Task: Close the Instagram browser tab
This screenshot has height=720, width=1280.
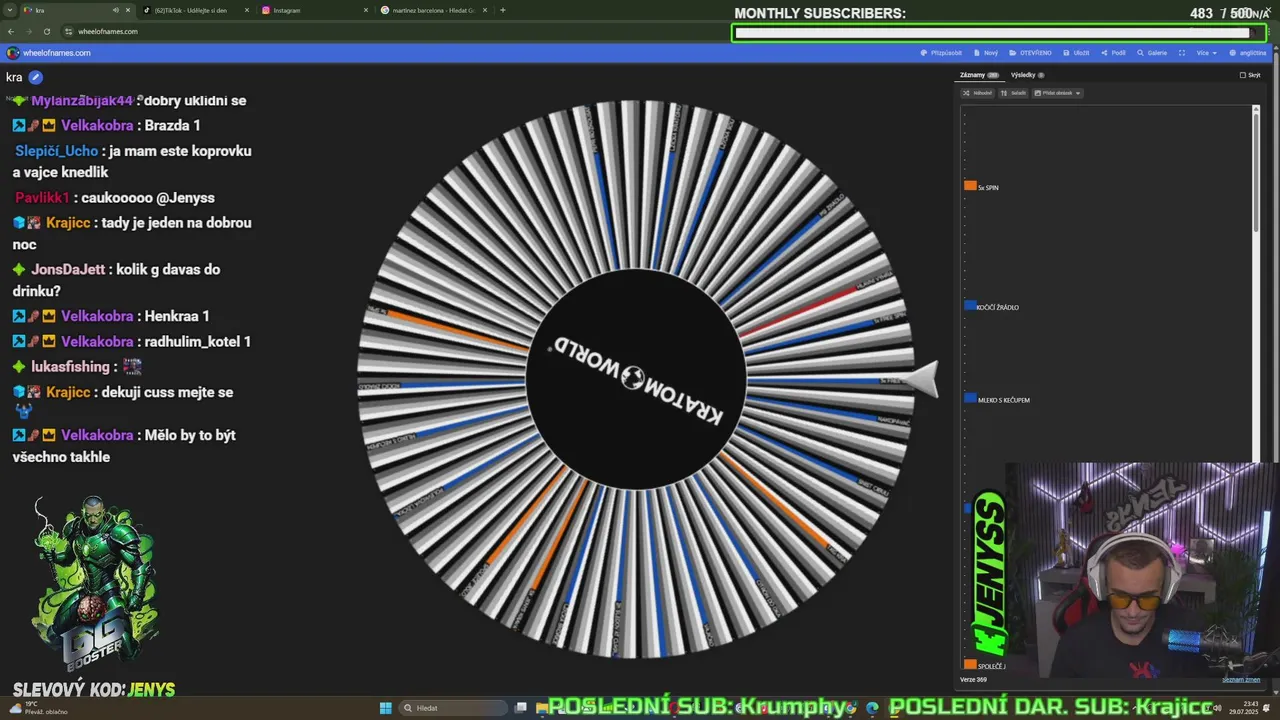Action: 366,10
